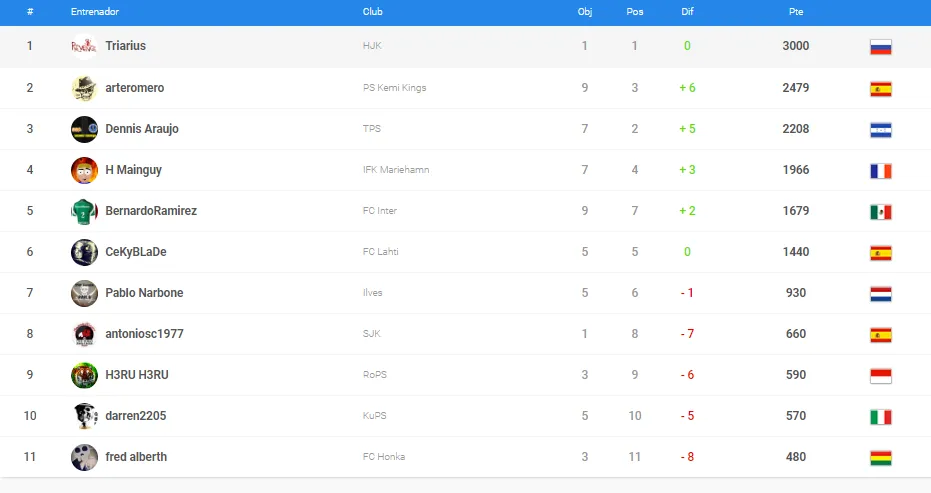The height and width of the screenshot is (493, 931).
Task: Click the French flag in H Mainguy's row
Action: pyautogui.click(x=881, y=171)
